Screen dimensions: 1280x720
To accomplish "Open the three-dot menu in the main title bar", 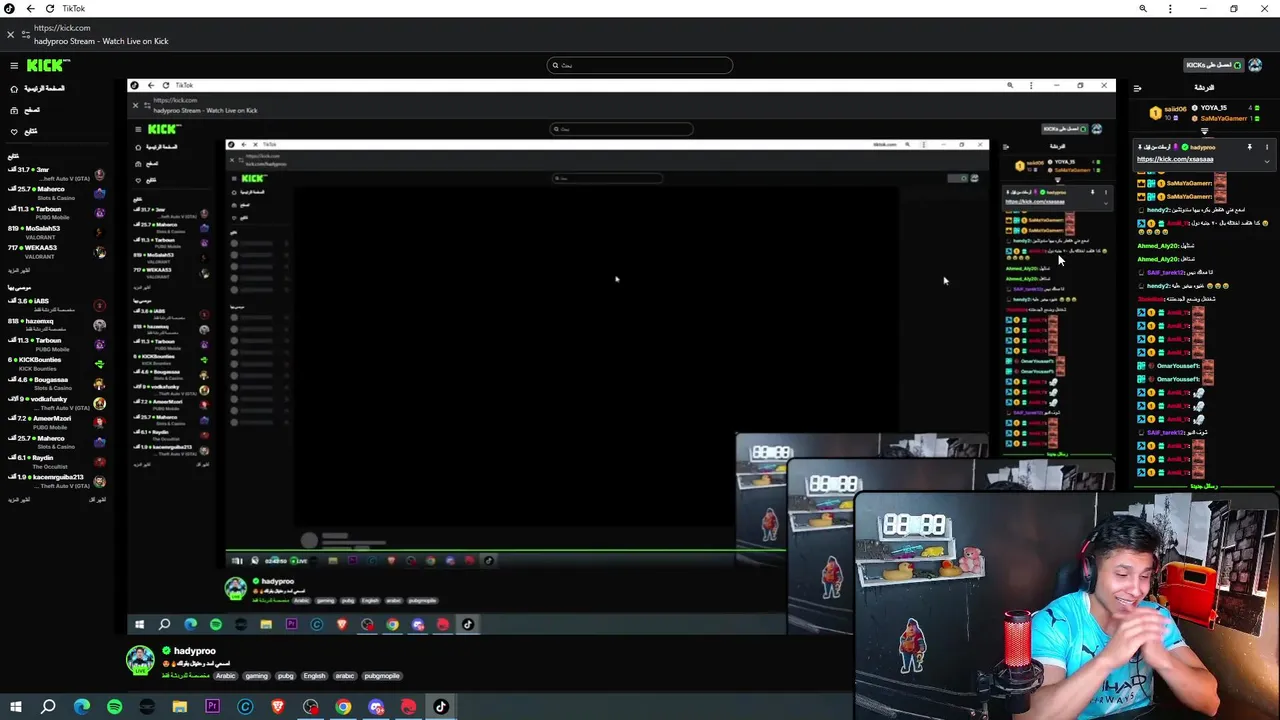I will [x=1170, y=9].
